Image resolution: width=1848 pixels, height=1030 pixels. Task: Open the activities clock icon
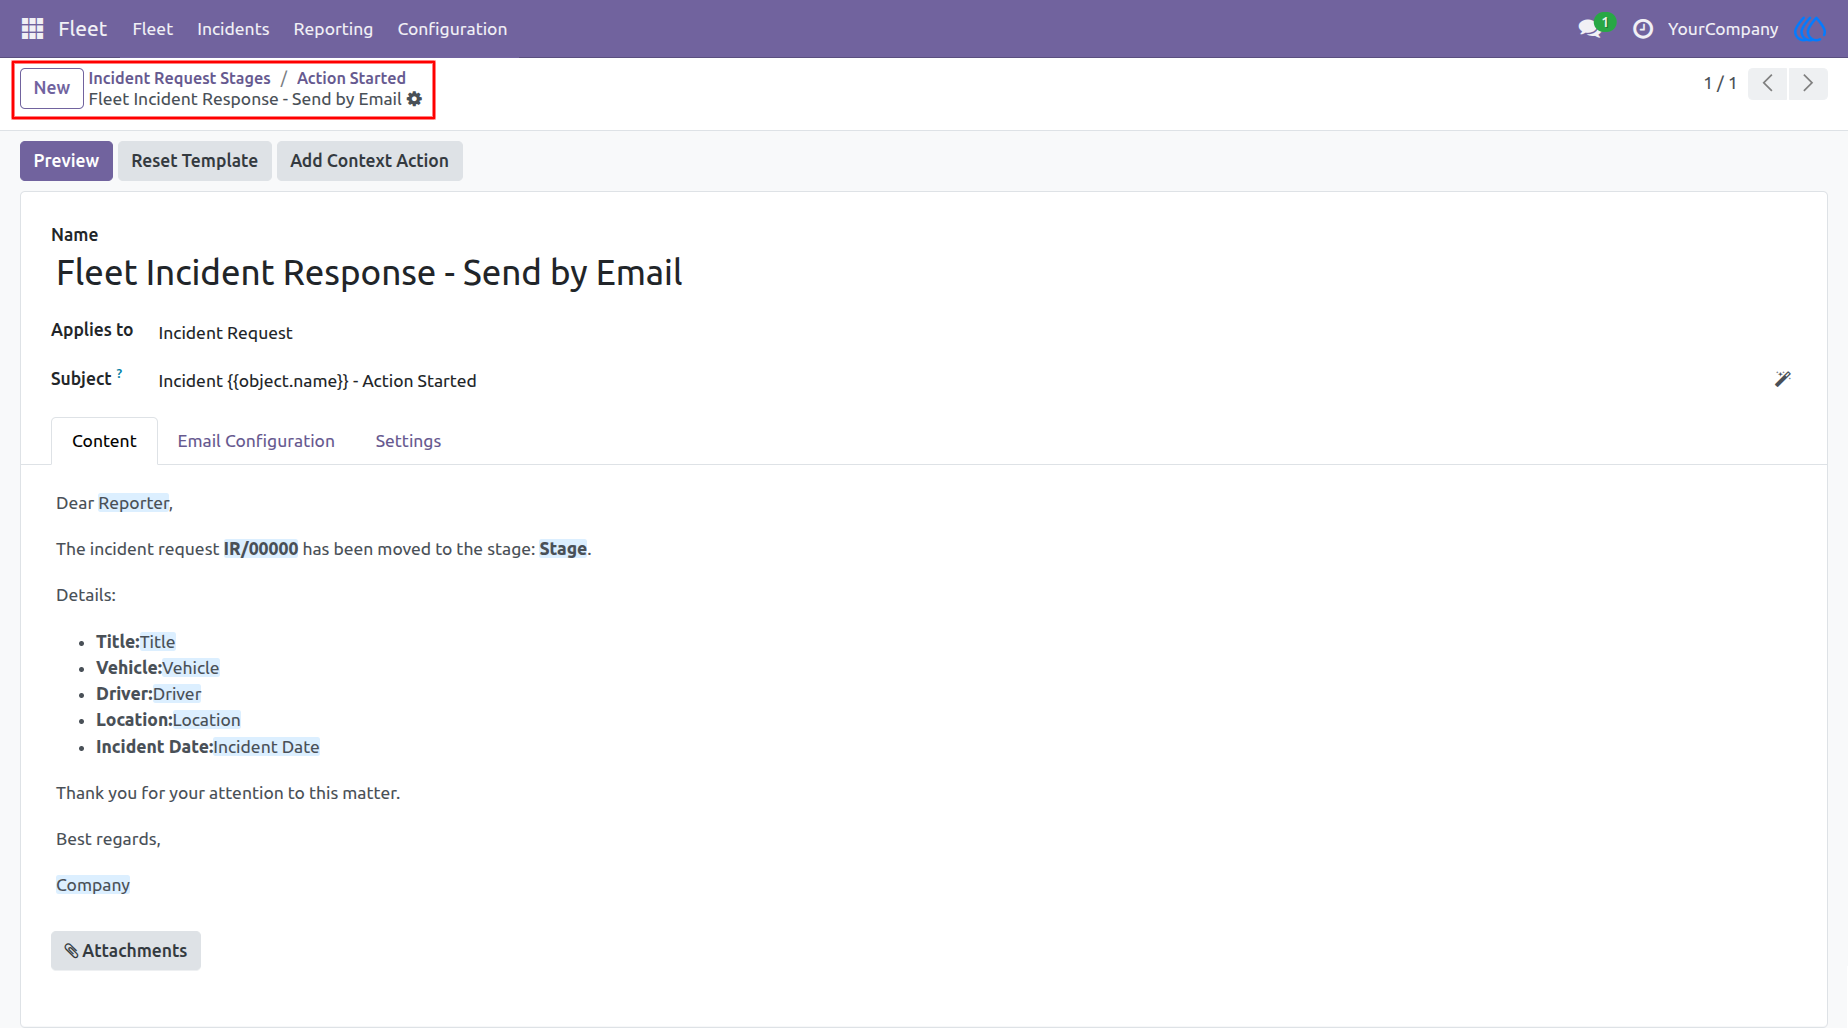point(1643,29)
